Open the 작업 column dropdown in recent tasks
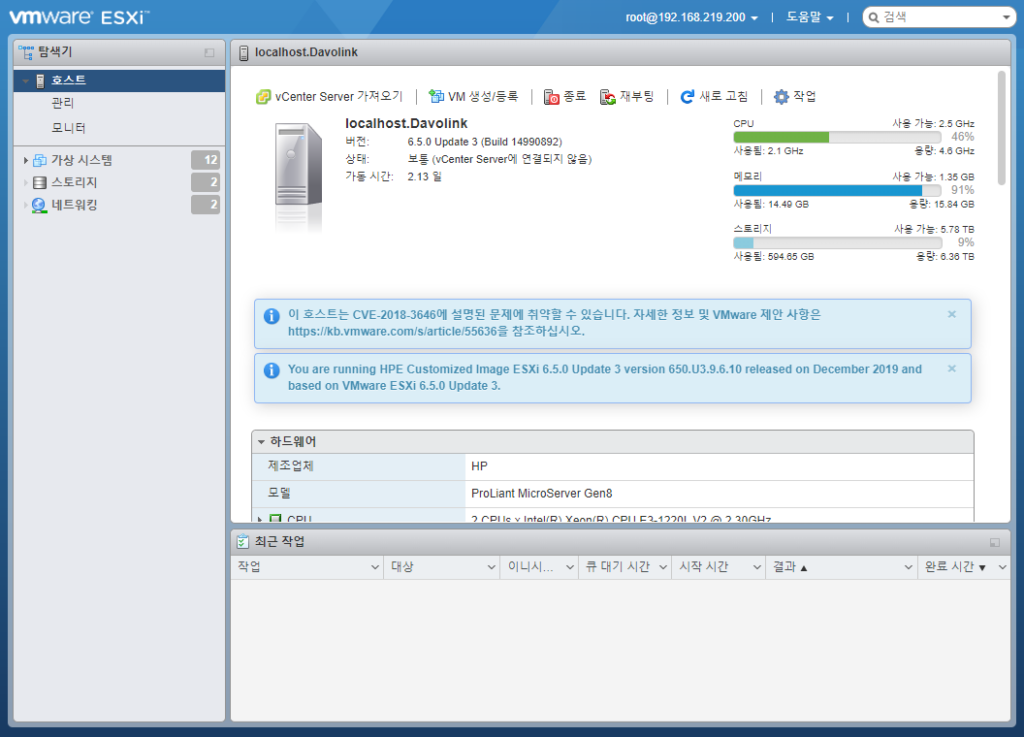This screenshot has width=1024, height=737. click(x=375, y=567)
